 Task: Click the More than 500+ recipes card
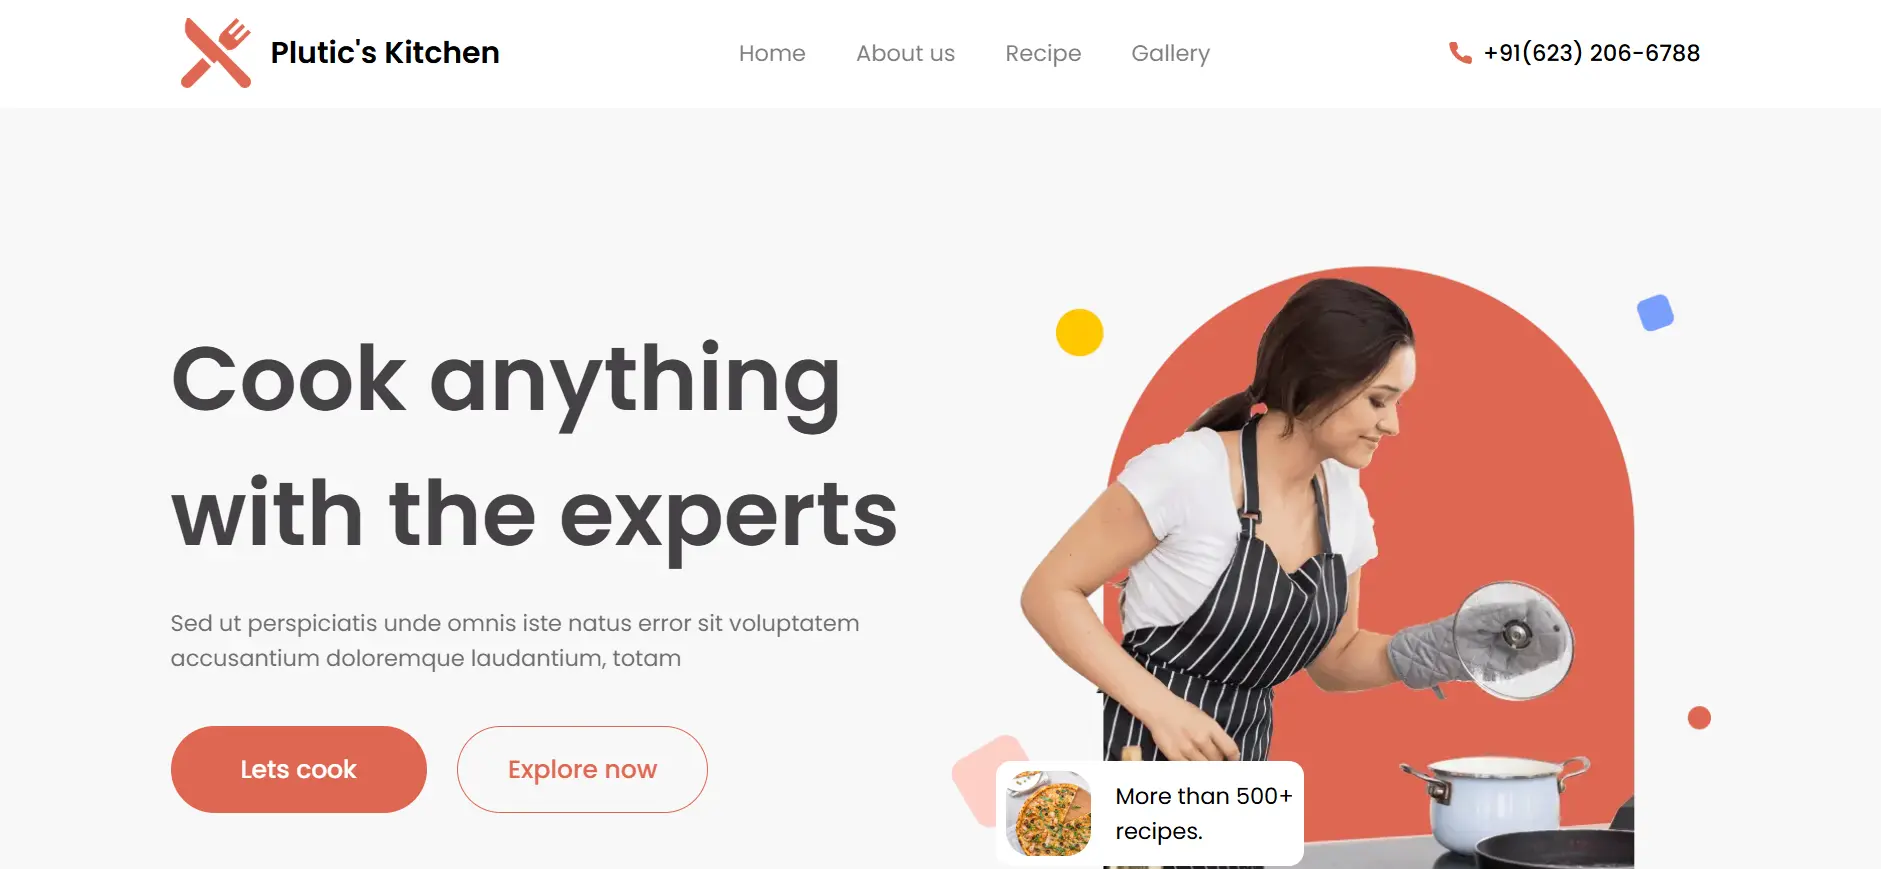click(x=1150, y=813)
